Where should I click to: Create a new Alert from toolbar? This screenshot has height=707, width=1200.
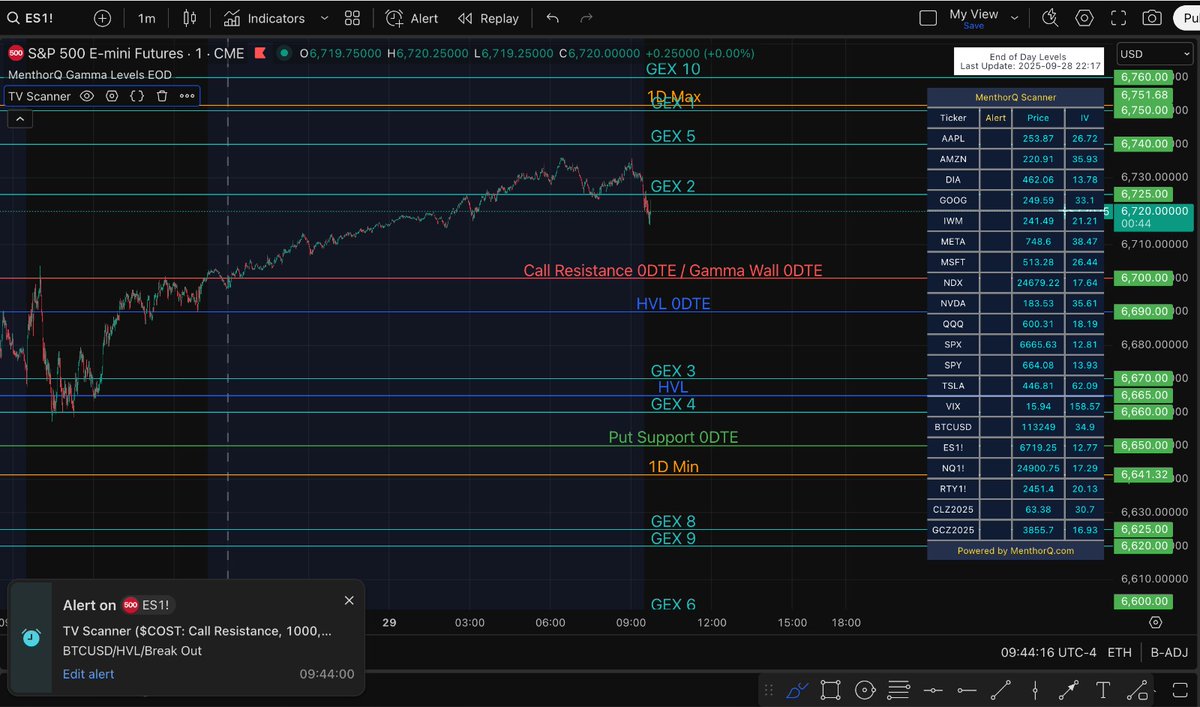pos(412,18)
